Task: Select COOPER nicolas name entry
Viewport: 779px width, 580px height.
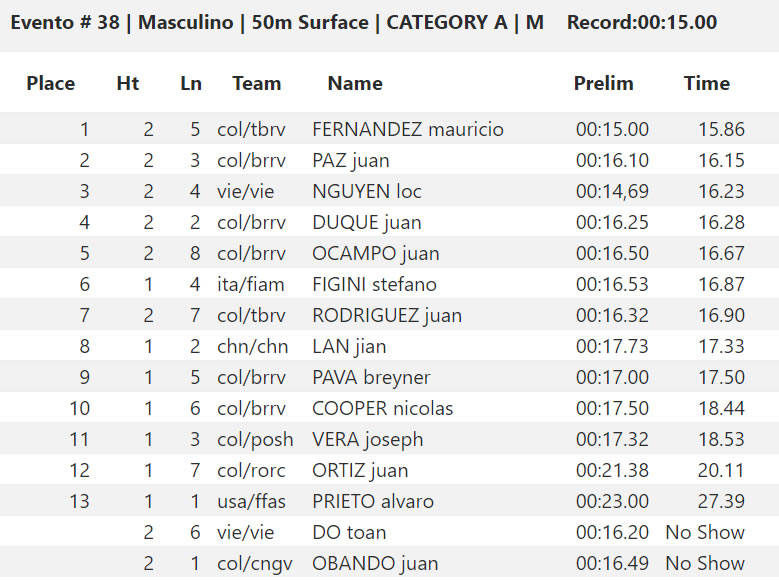Action: tap(383, 409)
